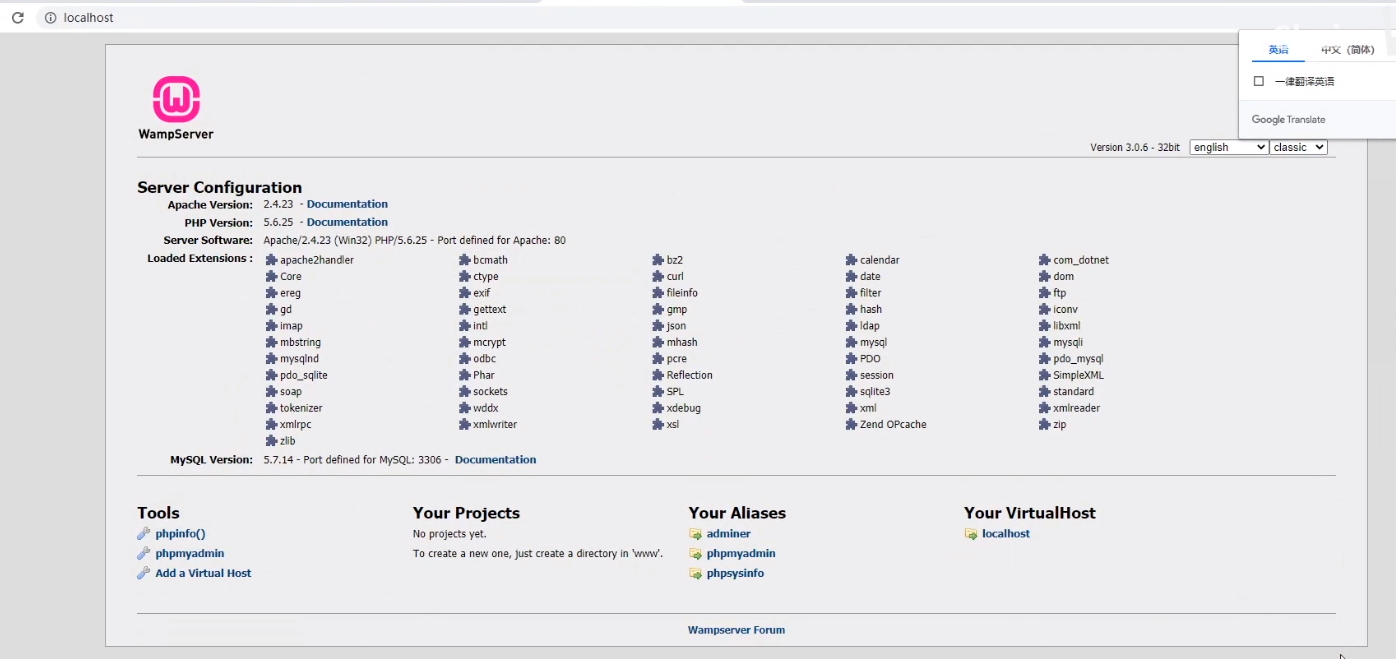Open the english language dropdown

pos(1229,147)
